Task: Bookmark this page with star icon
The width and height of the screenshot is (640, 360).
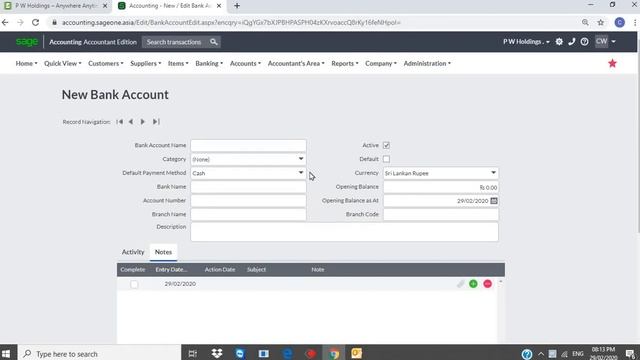Action: point(601,22)
